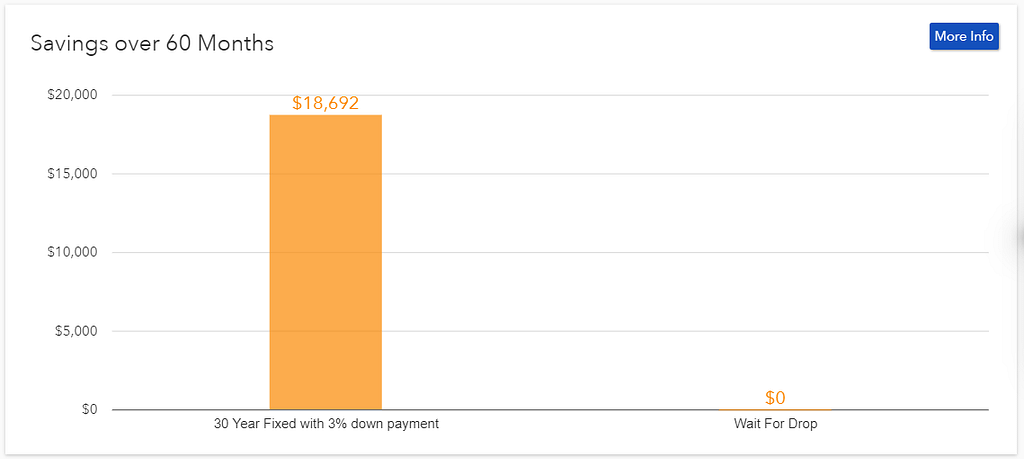Click the Wait For Drop axis label

(x=775, y=424)
